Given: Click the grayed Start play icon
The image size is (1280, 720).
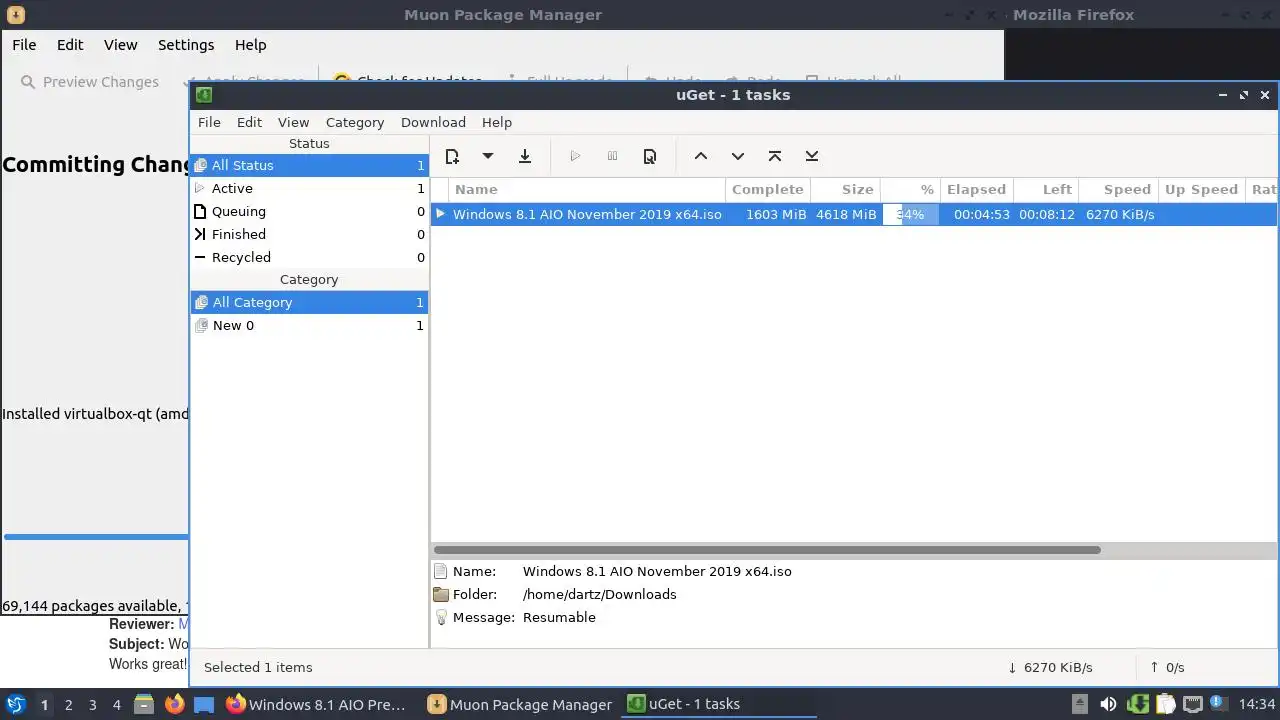Looking at the screenshot, I should [x=575, y=156].
